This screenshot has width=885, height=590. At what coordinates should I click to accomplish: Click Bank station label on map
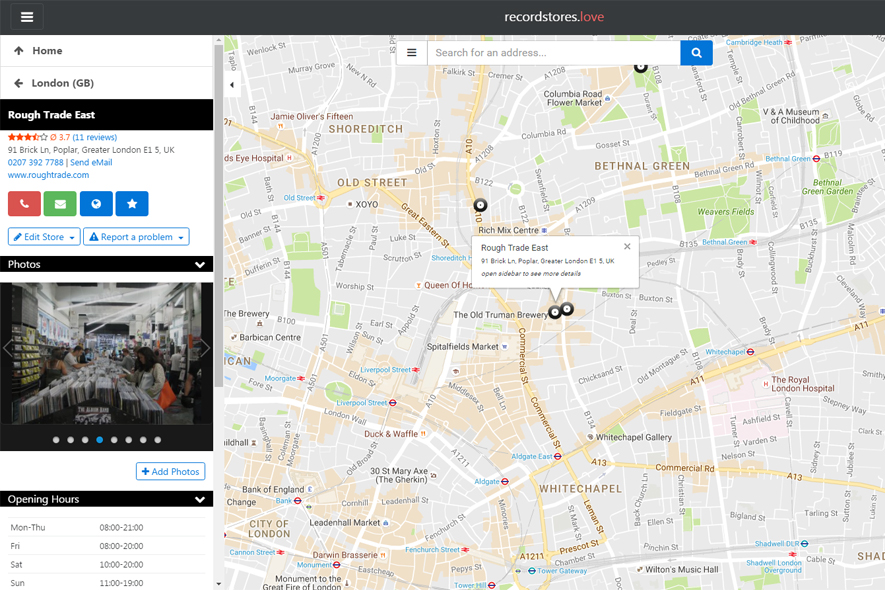click(284, 501)
